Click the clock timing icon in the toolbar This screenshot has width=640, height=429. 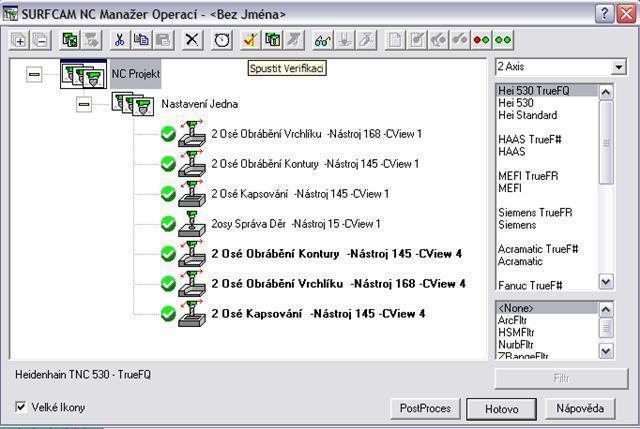(222, 40)
